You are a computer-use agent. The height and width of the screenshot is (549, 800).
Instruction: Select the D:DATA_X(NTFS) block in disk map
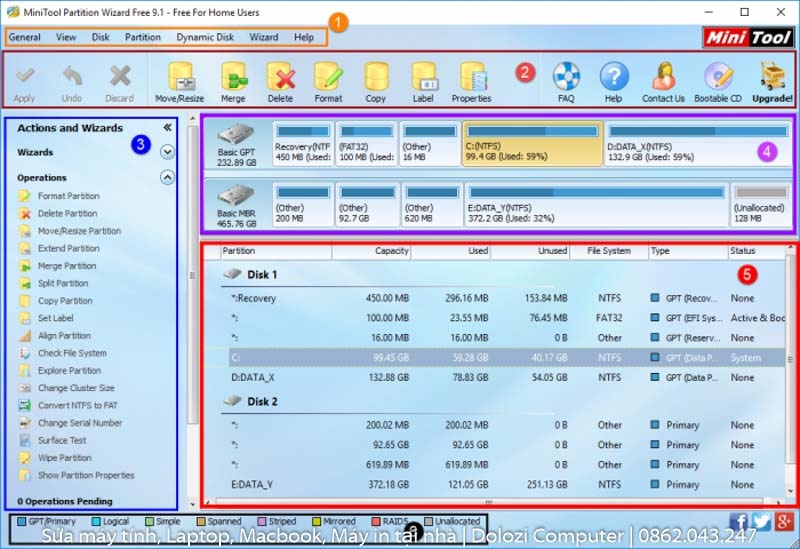696,144
